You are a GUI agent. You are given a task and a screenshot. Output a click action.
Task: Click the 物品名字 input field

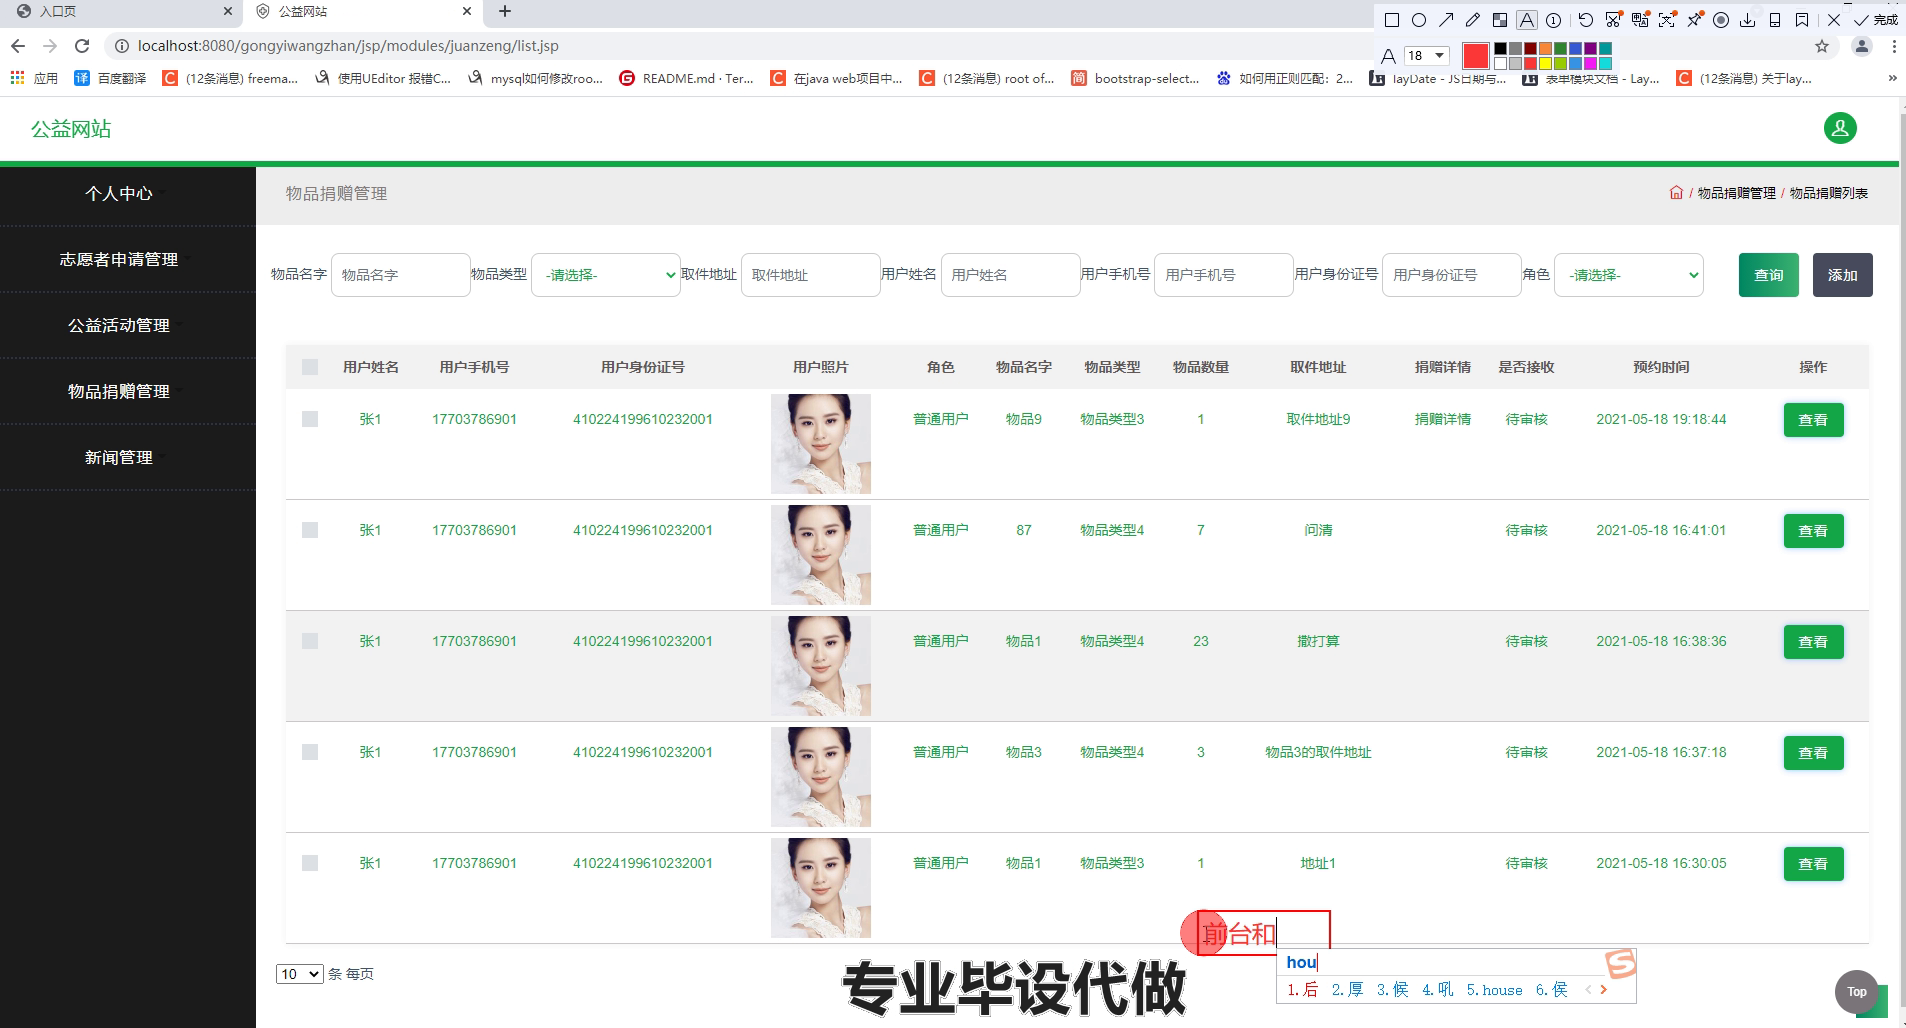[x=400, y=275]
